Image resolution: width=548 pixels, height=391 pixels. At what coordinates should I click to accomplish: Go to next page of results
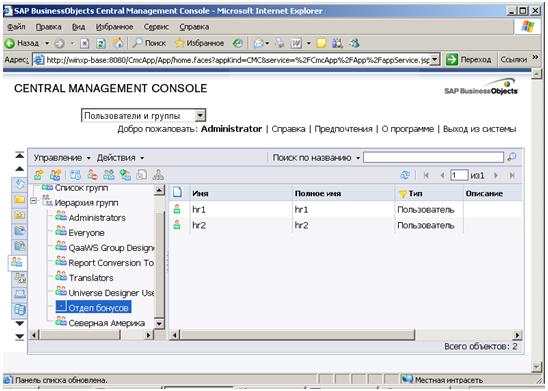496,175
